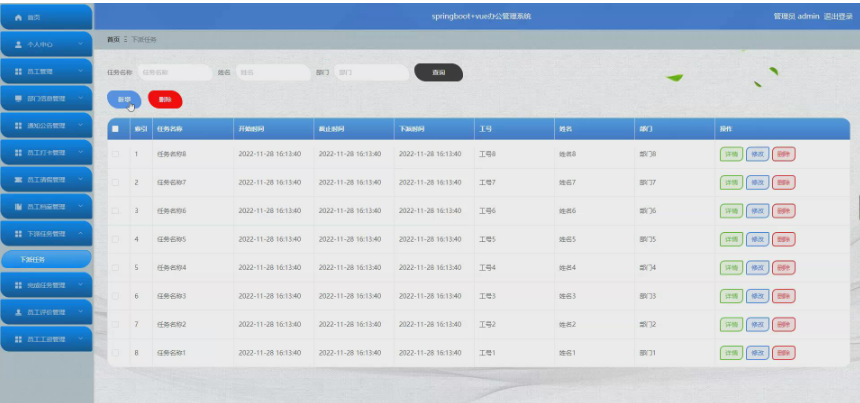
Task: Click the blue 新增 button
Action: 124,99
